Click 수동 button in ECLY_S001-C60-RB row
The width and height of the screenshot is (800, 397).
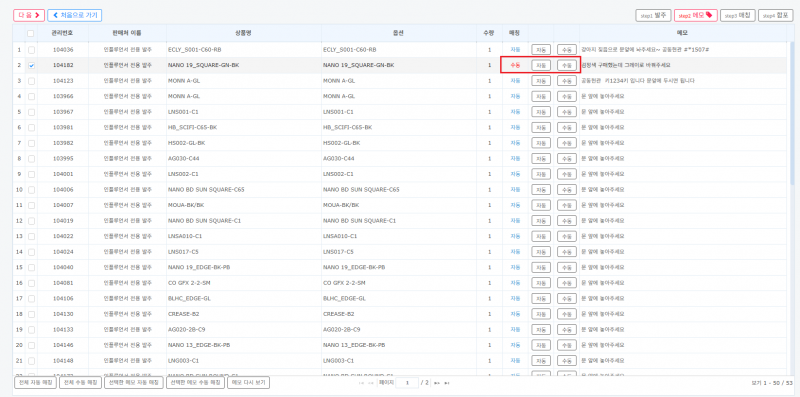(x=566, y=49)
